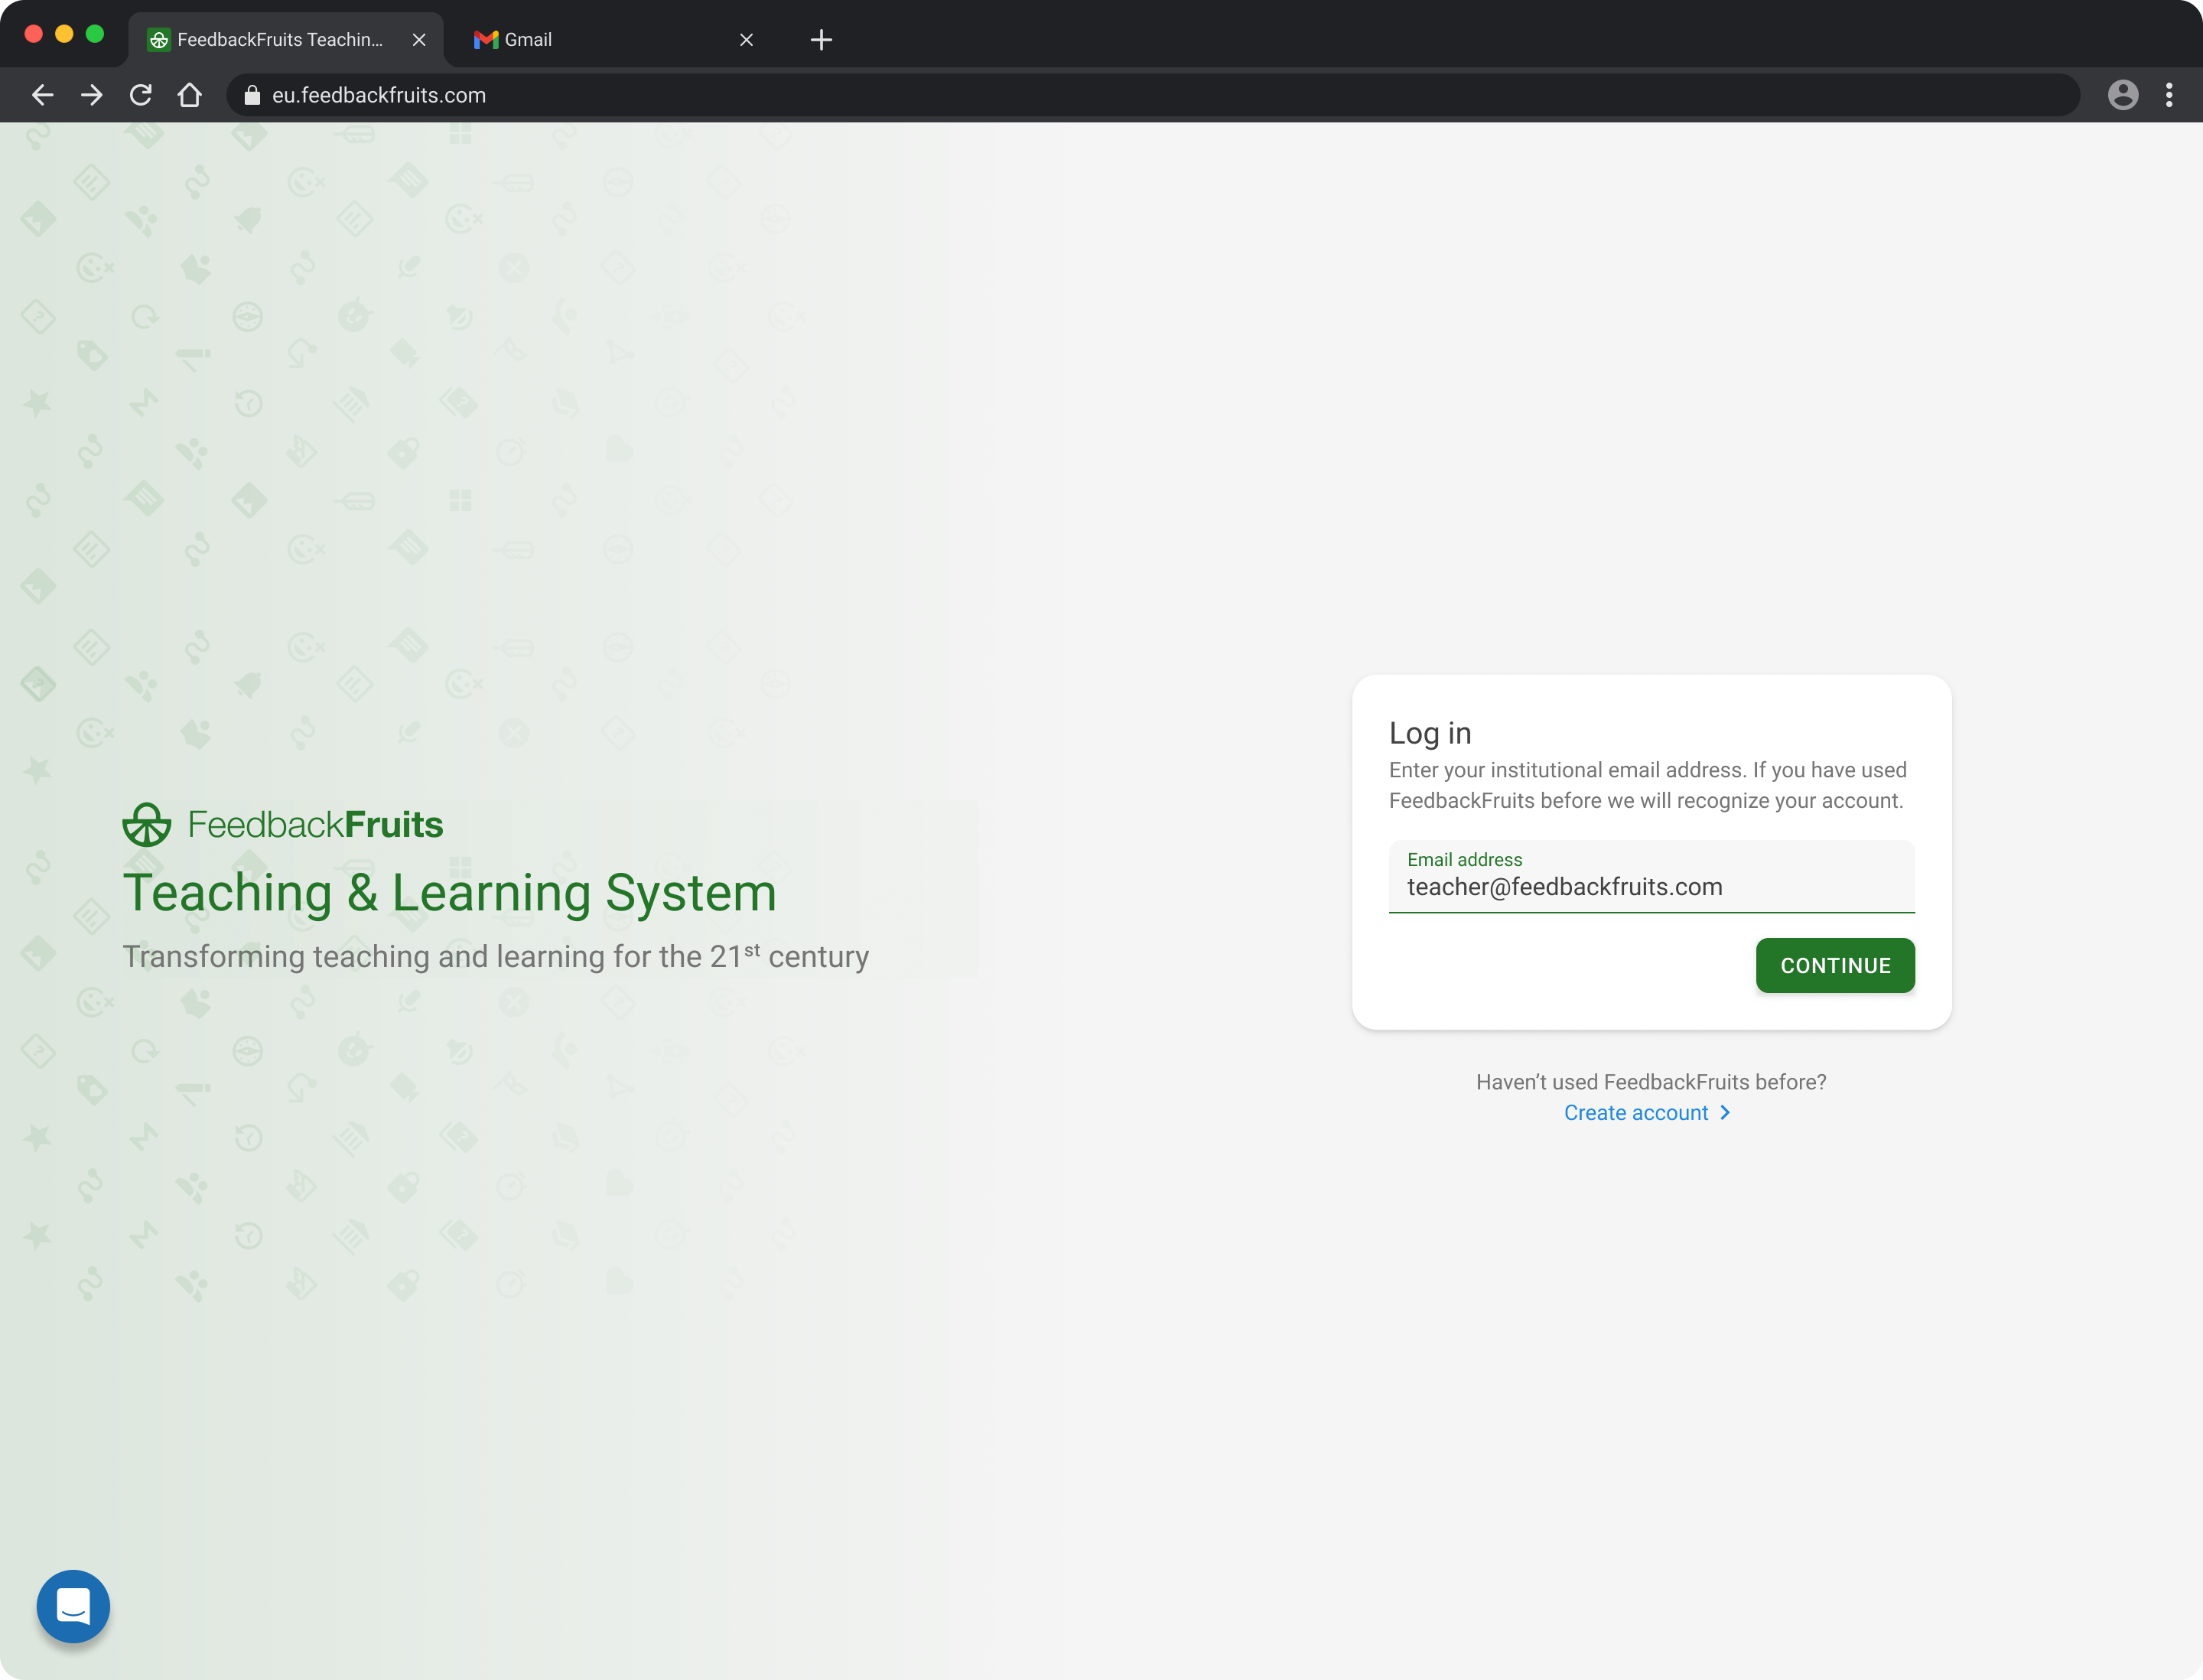
Task: Go forward using the browser forward arrow
Action: click(91, 95)
